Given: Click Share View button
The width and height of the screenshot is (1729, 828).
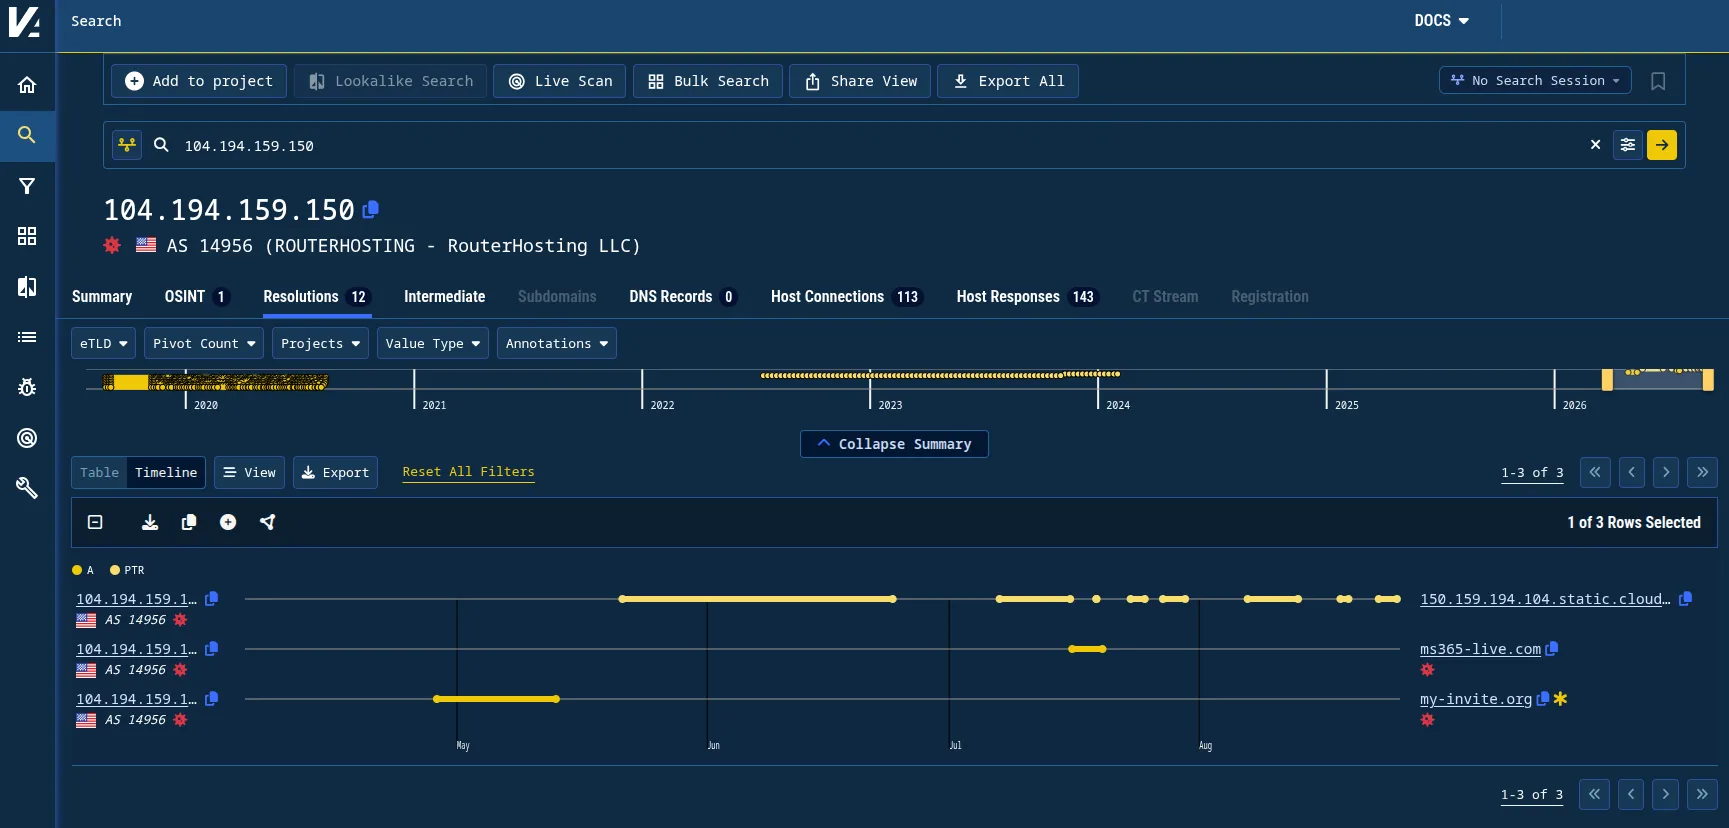Looking at the screenshot, I should tap(860, 81).
